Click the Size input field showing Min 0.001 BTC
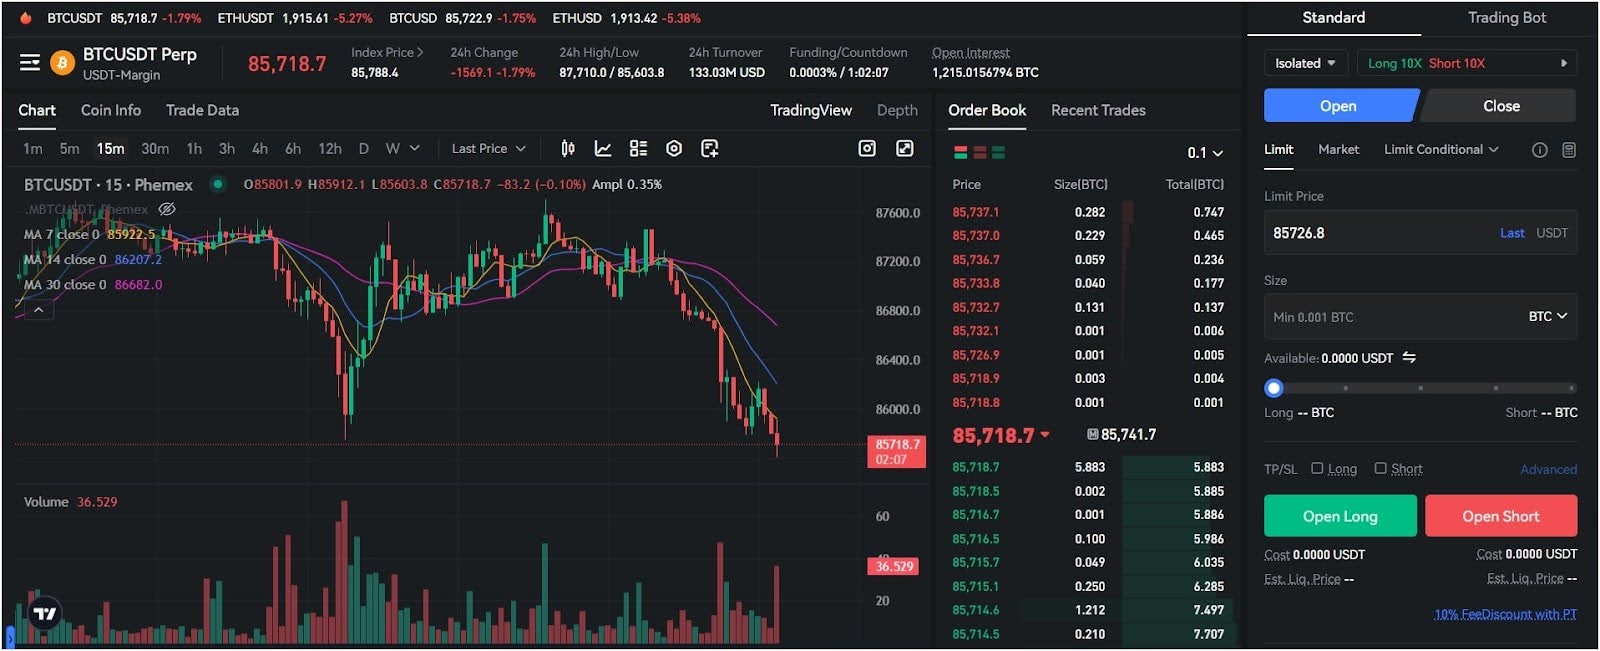1600x651 pixels. coord(1420,317)
